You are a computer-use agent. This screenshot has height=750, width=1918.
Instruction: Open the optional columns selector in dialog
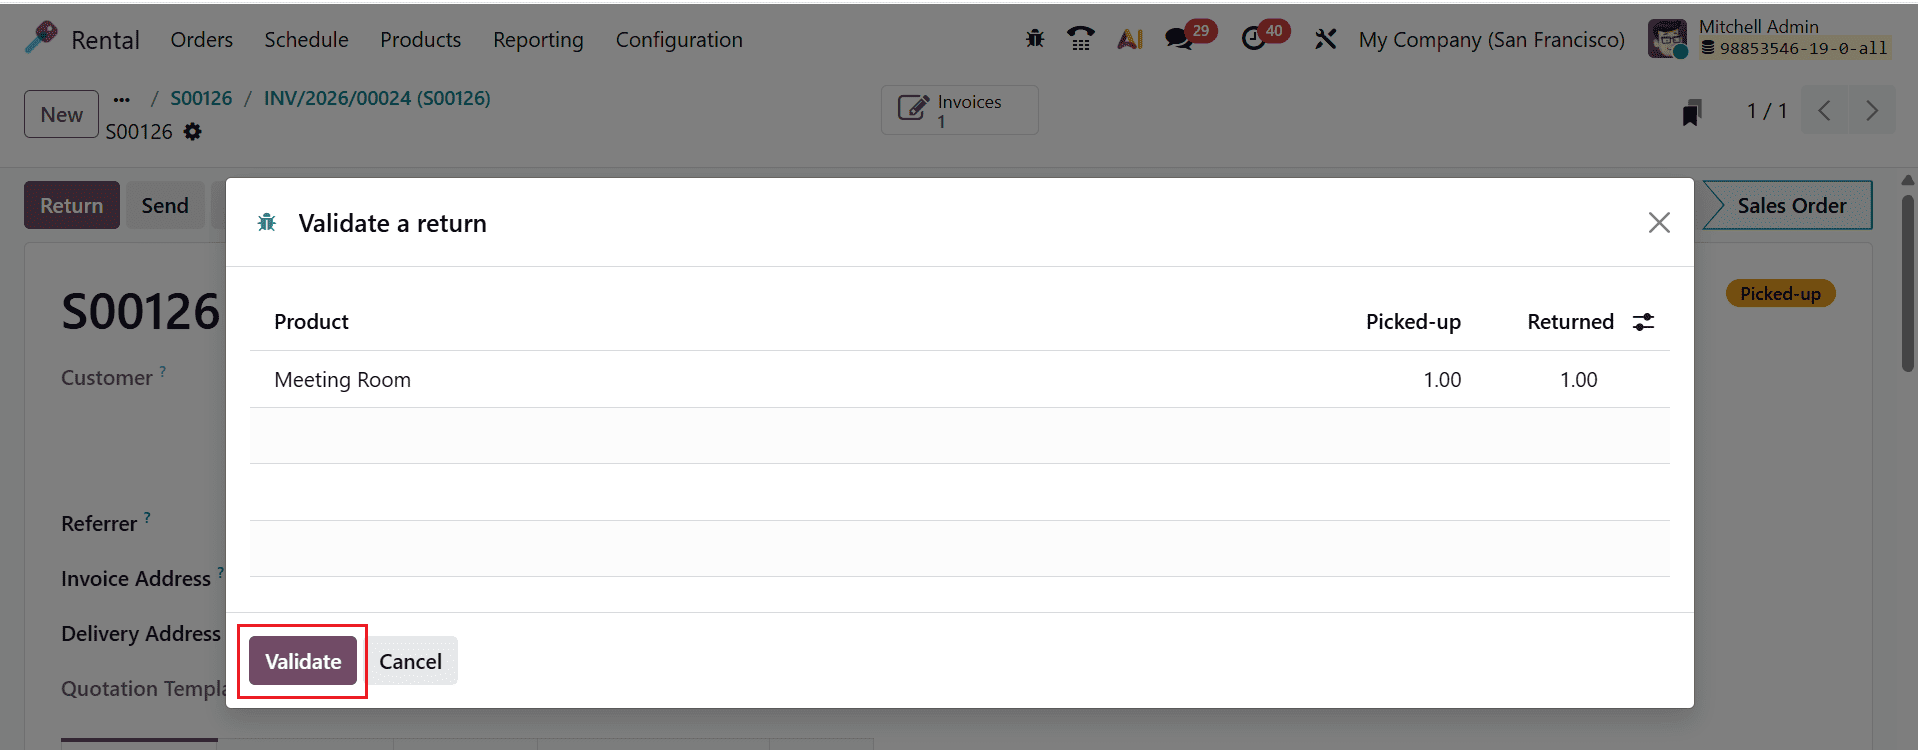[1644, 321]
